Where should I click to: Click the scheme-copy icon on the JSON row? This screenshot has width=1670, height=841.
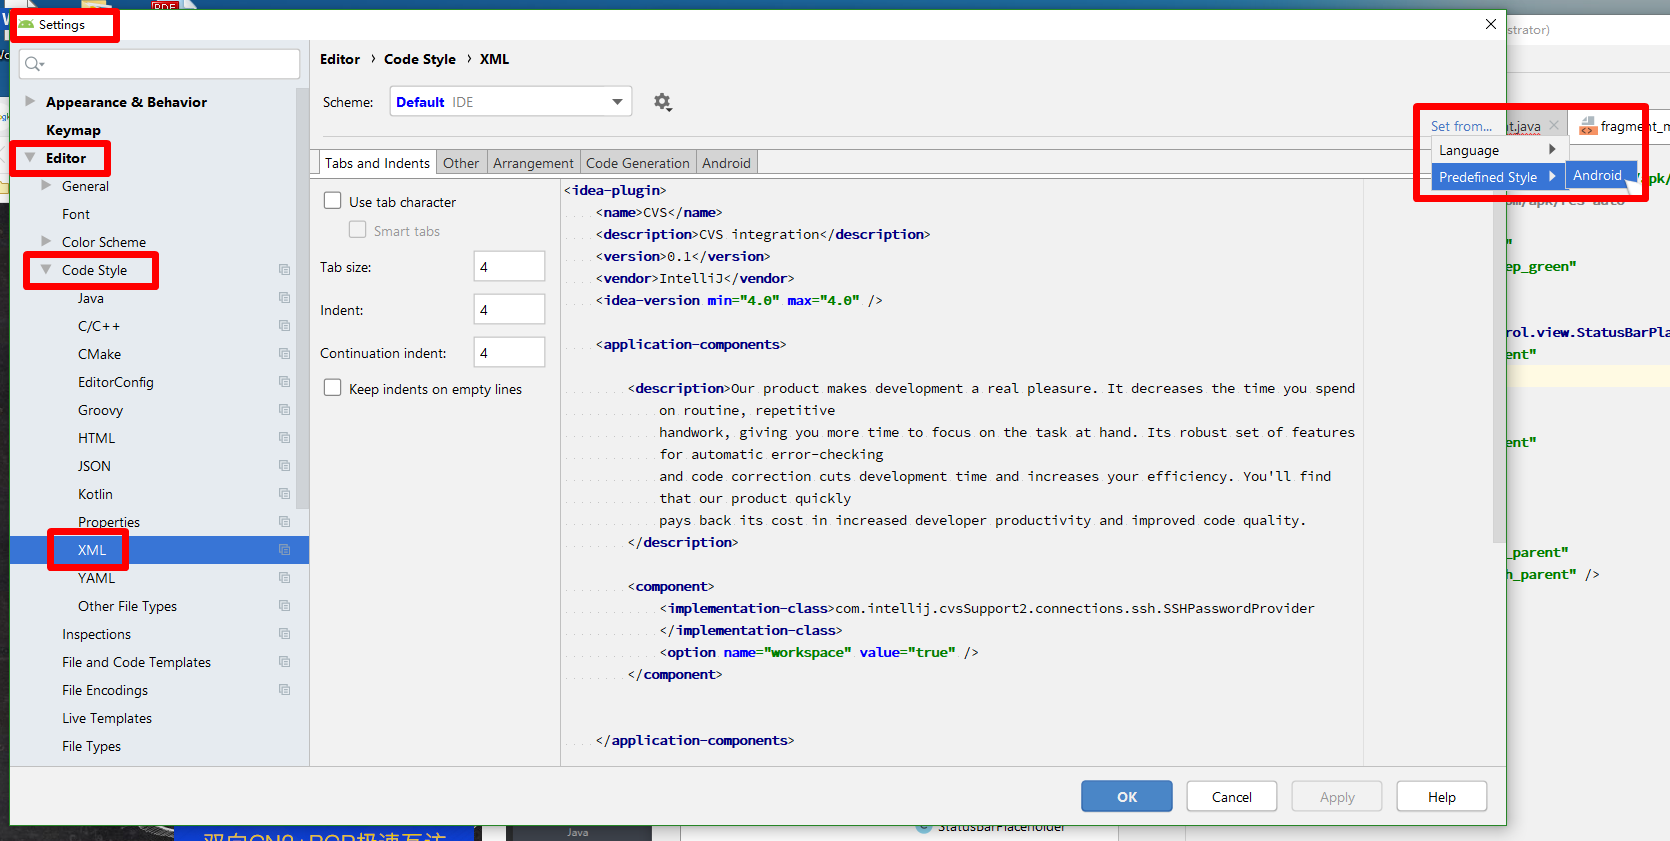(x=284, y=466)
